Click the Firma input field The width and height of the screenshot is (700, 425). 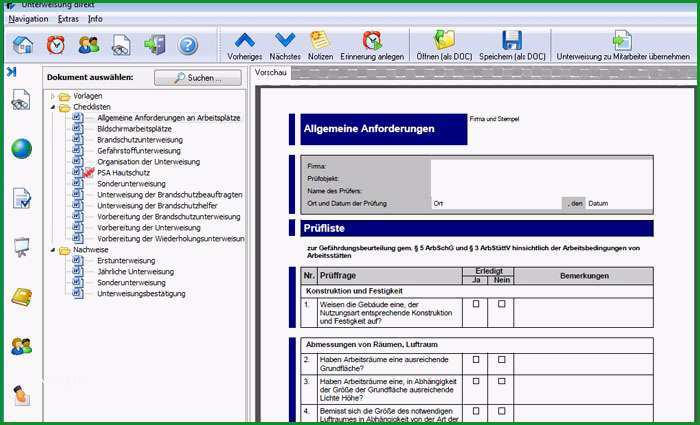[x=542, y=166]
